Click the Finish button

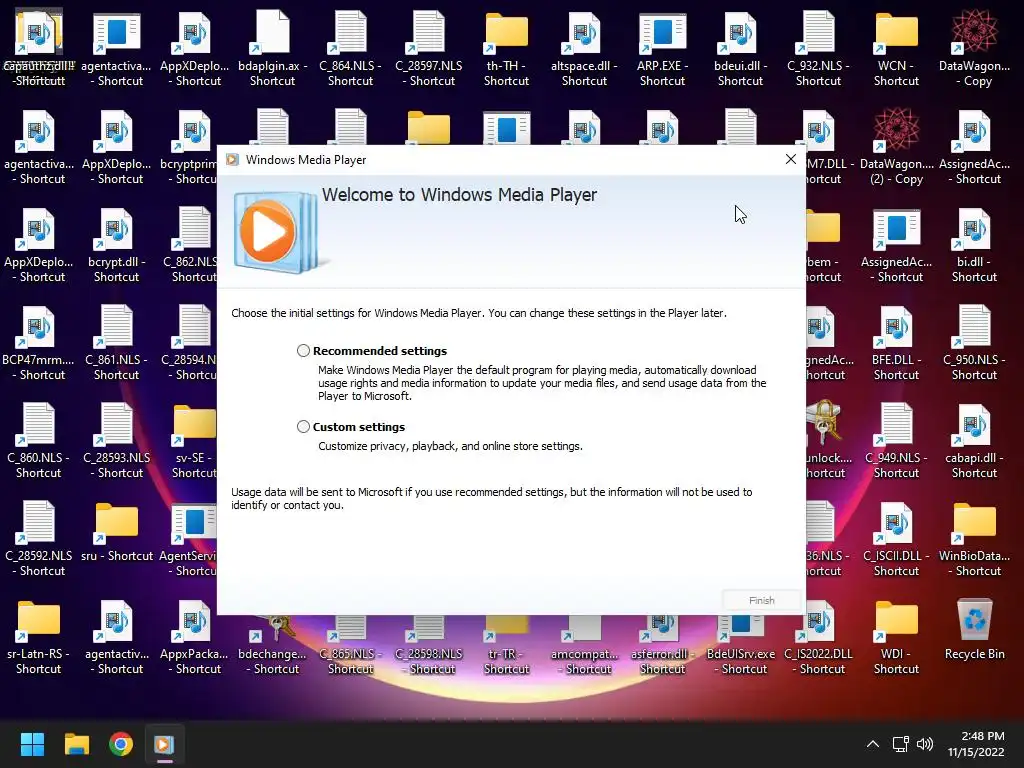761,600
